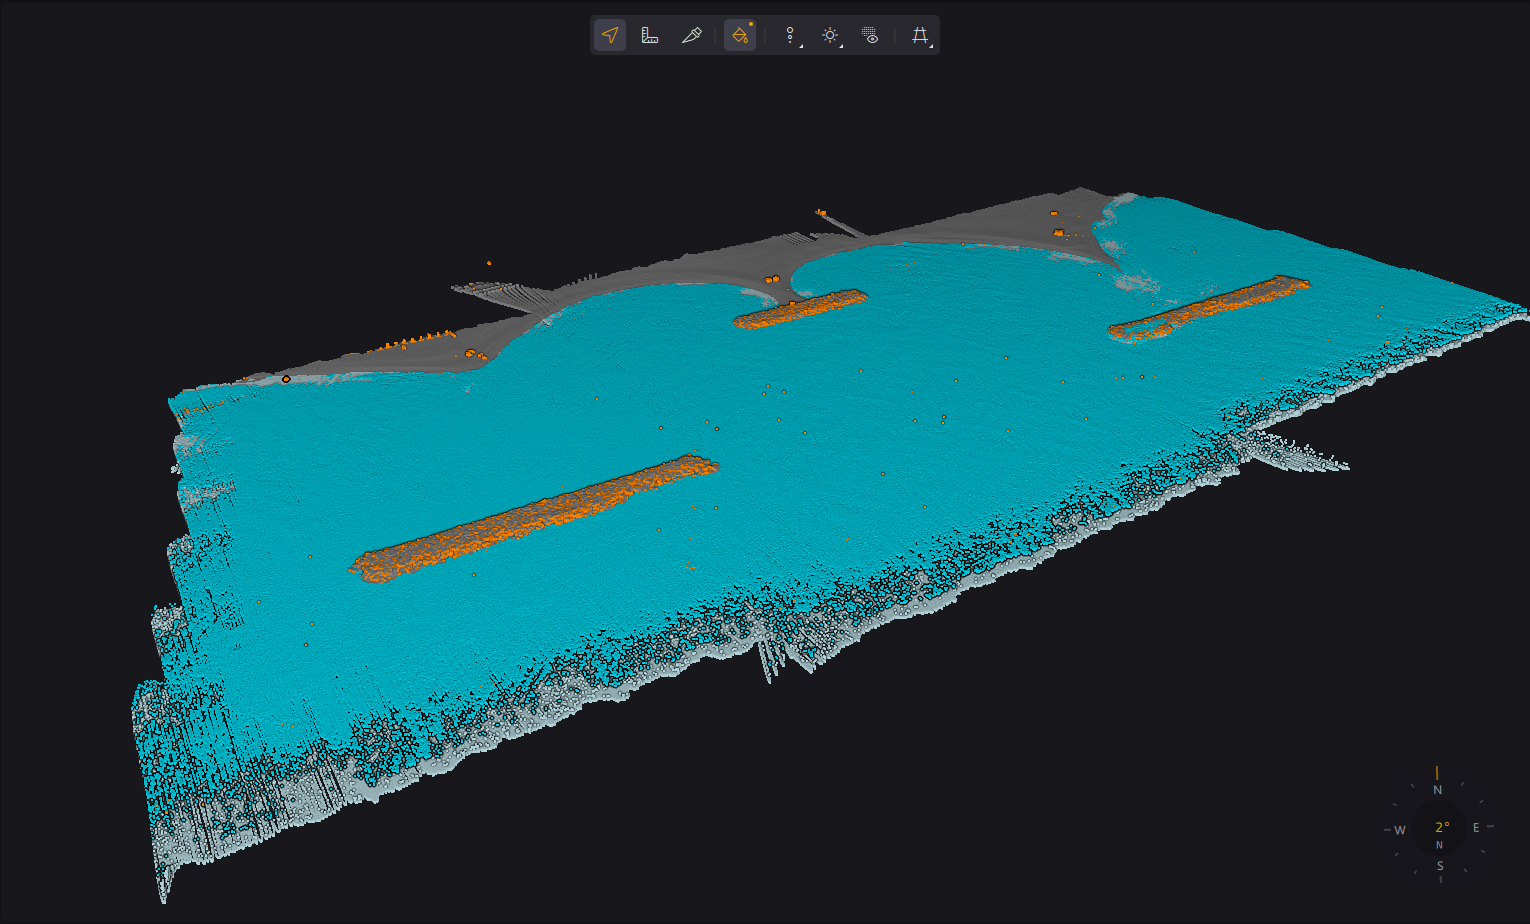
Task: Activate the ruler measurement tool
Action: click(x=650, y=35)
